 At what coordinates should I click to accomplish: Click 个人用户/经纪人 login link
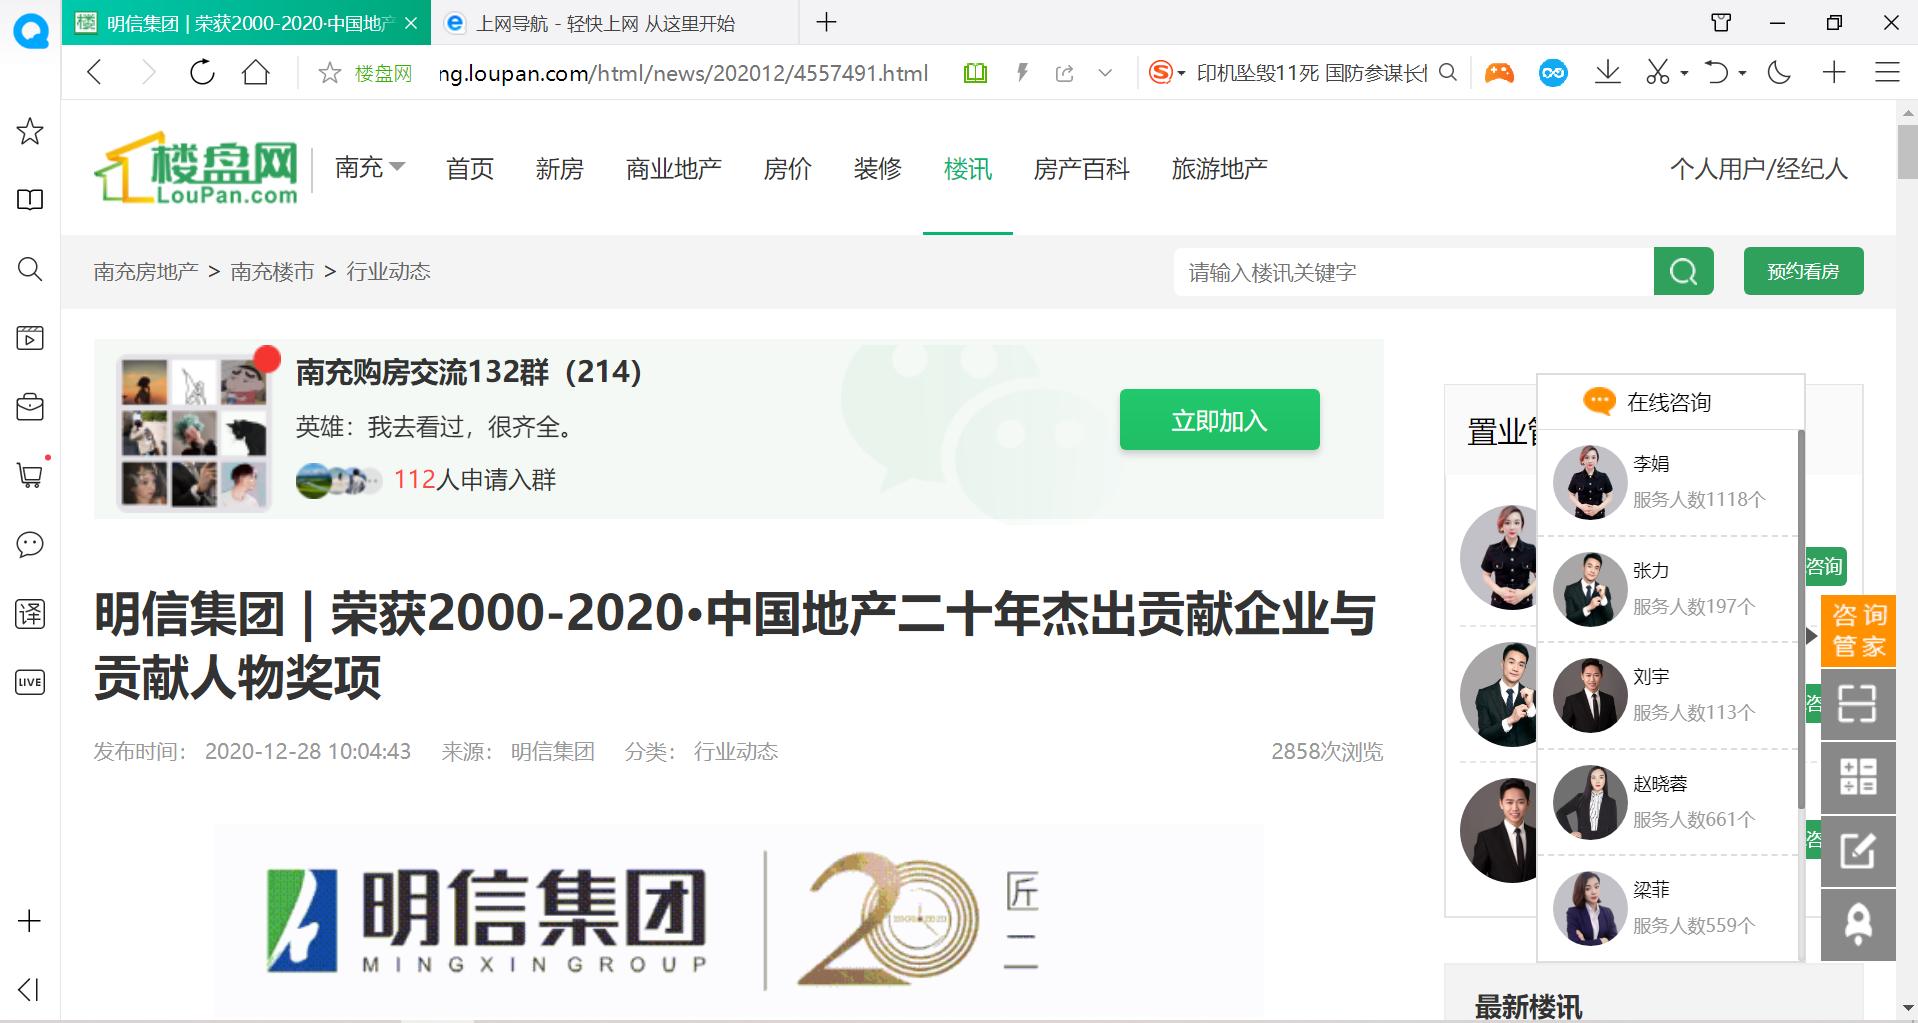1759,169
